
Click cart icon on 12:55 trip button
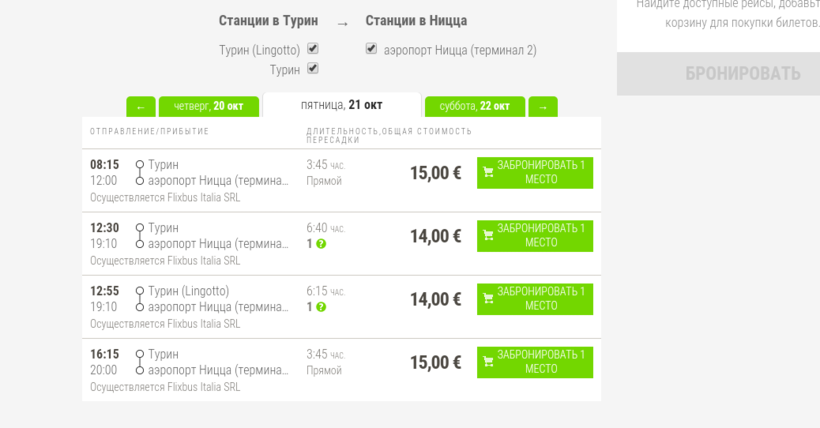click(488, 299)
